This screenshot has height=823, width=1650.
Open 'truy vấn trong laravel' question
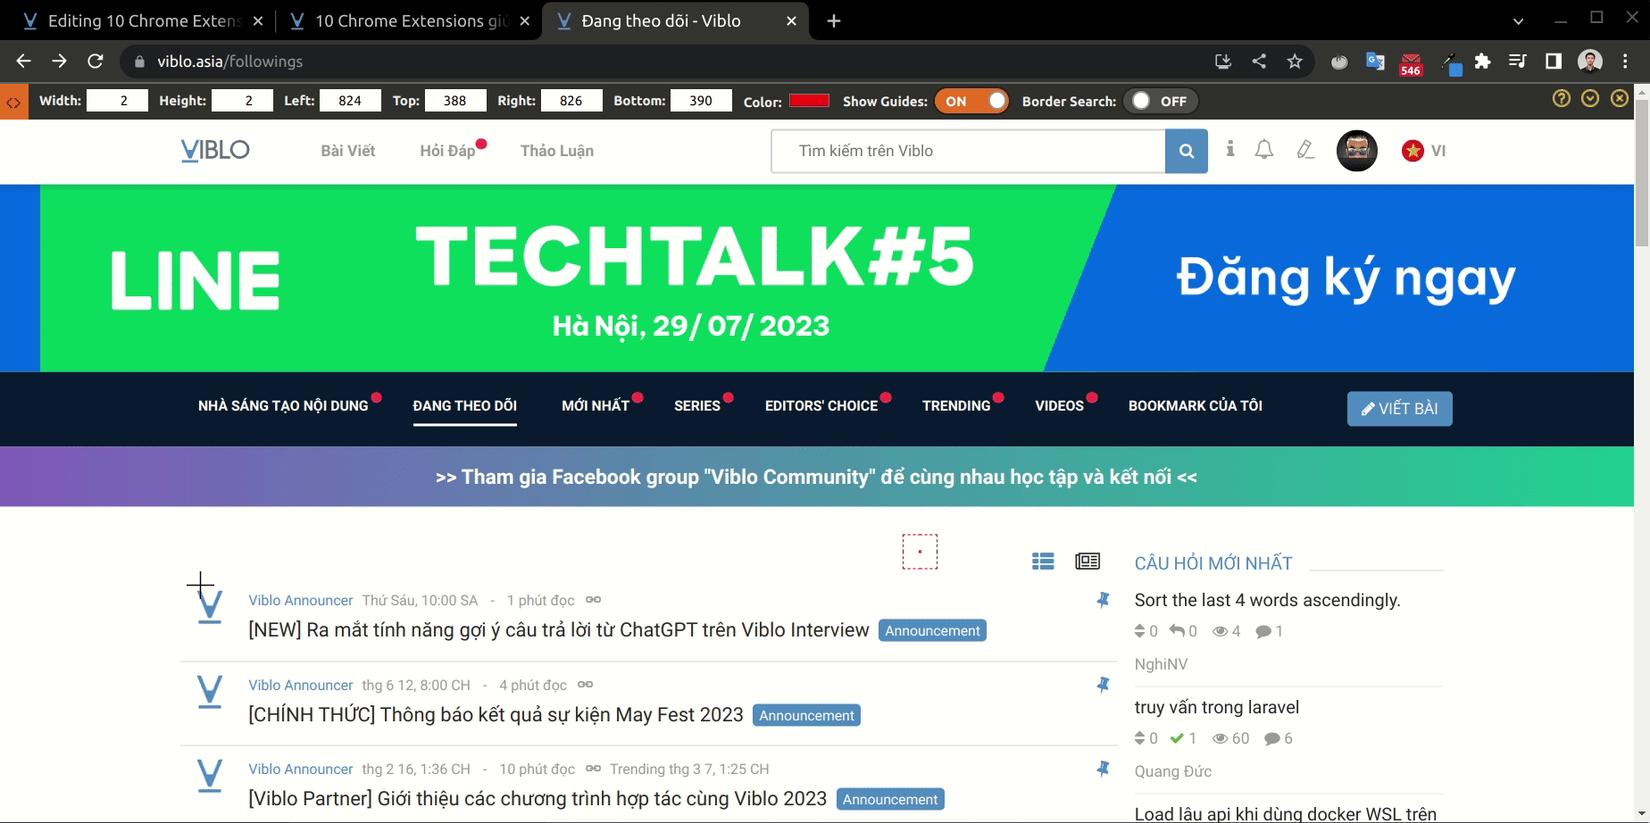(x=1216, y=707)
